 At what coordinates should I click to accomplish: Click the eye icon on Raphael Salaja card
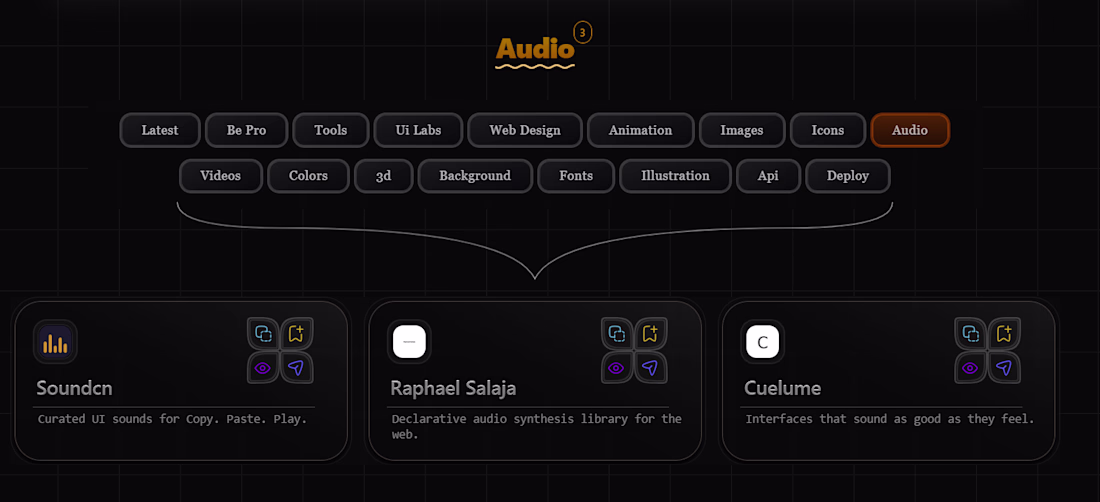(617, 367)
